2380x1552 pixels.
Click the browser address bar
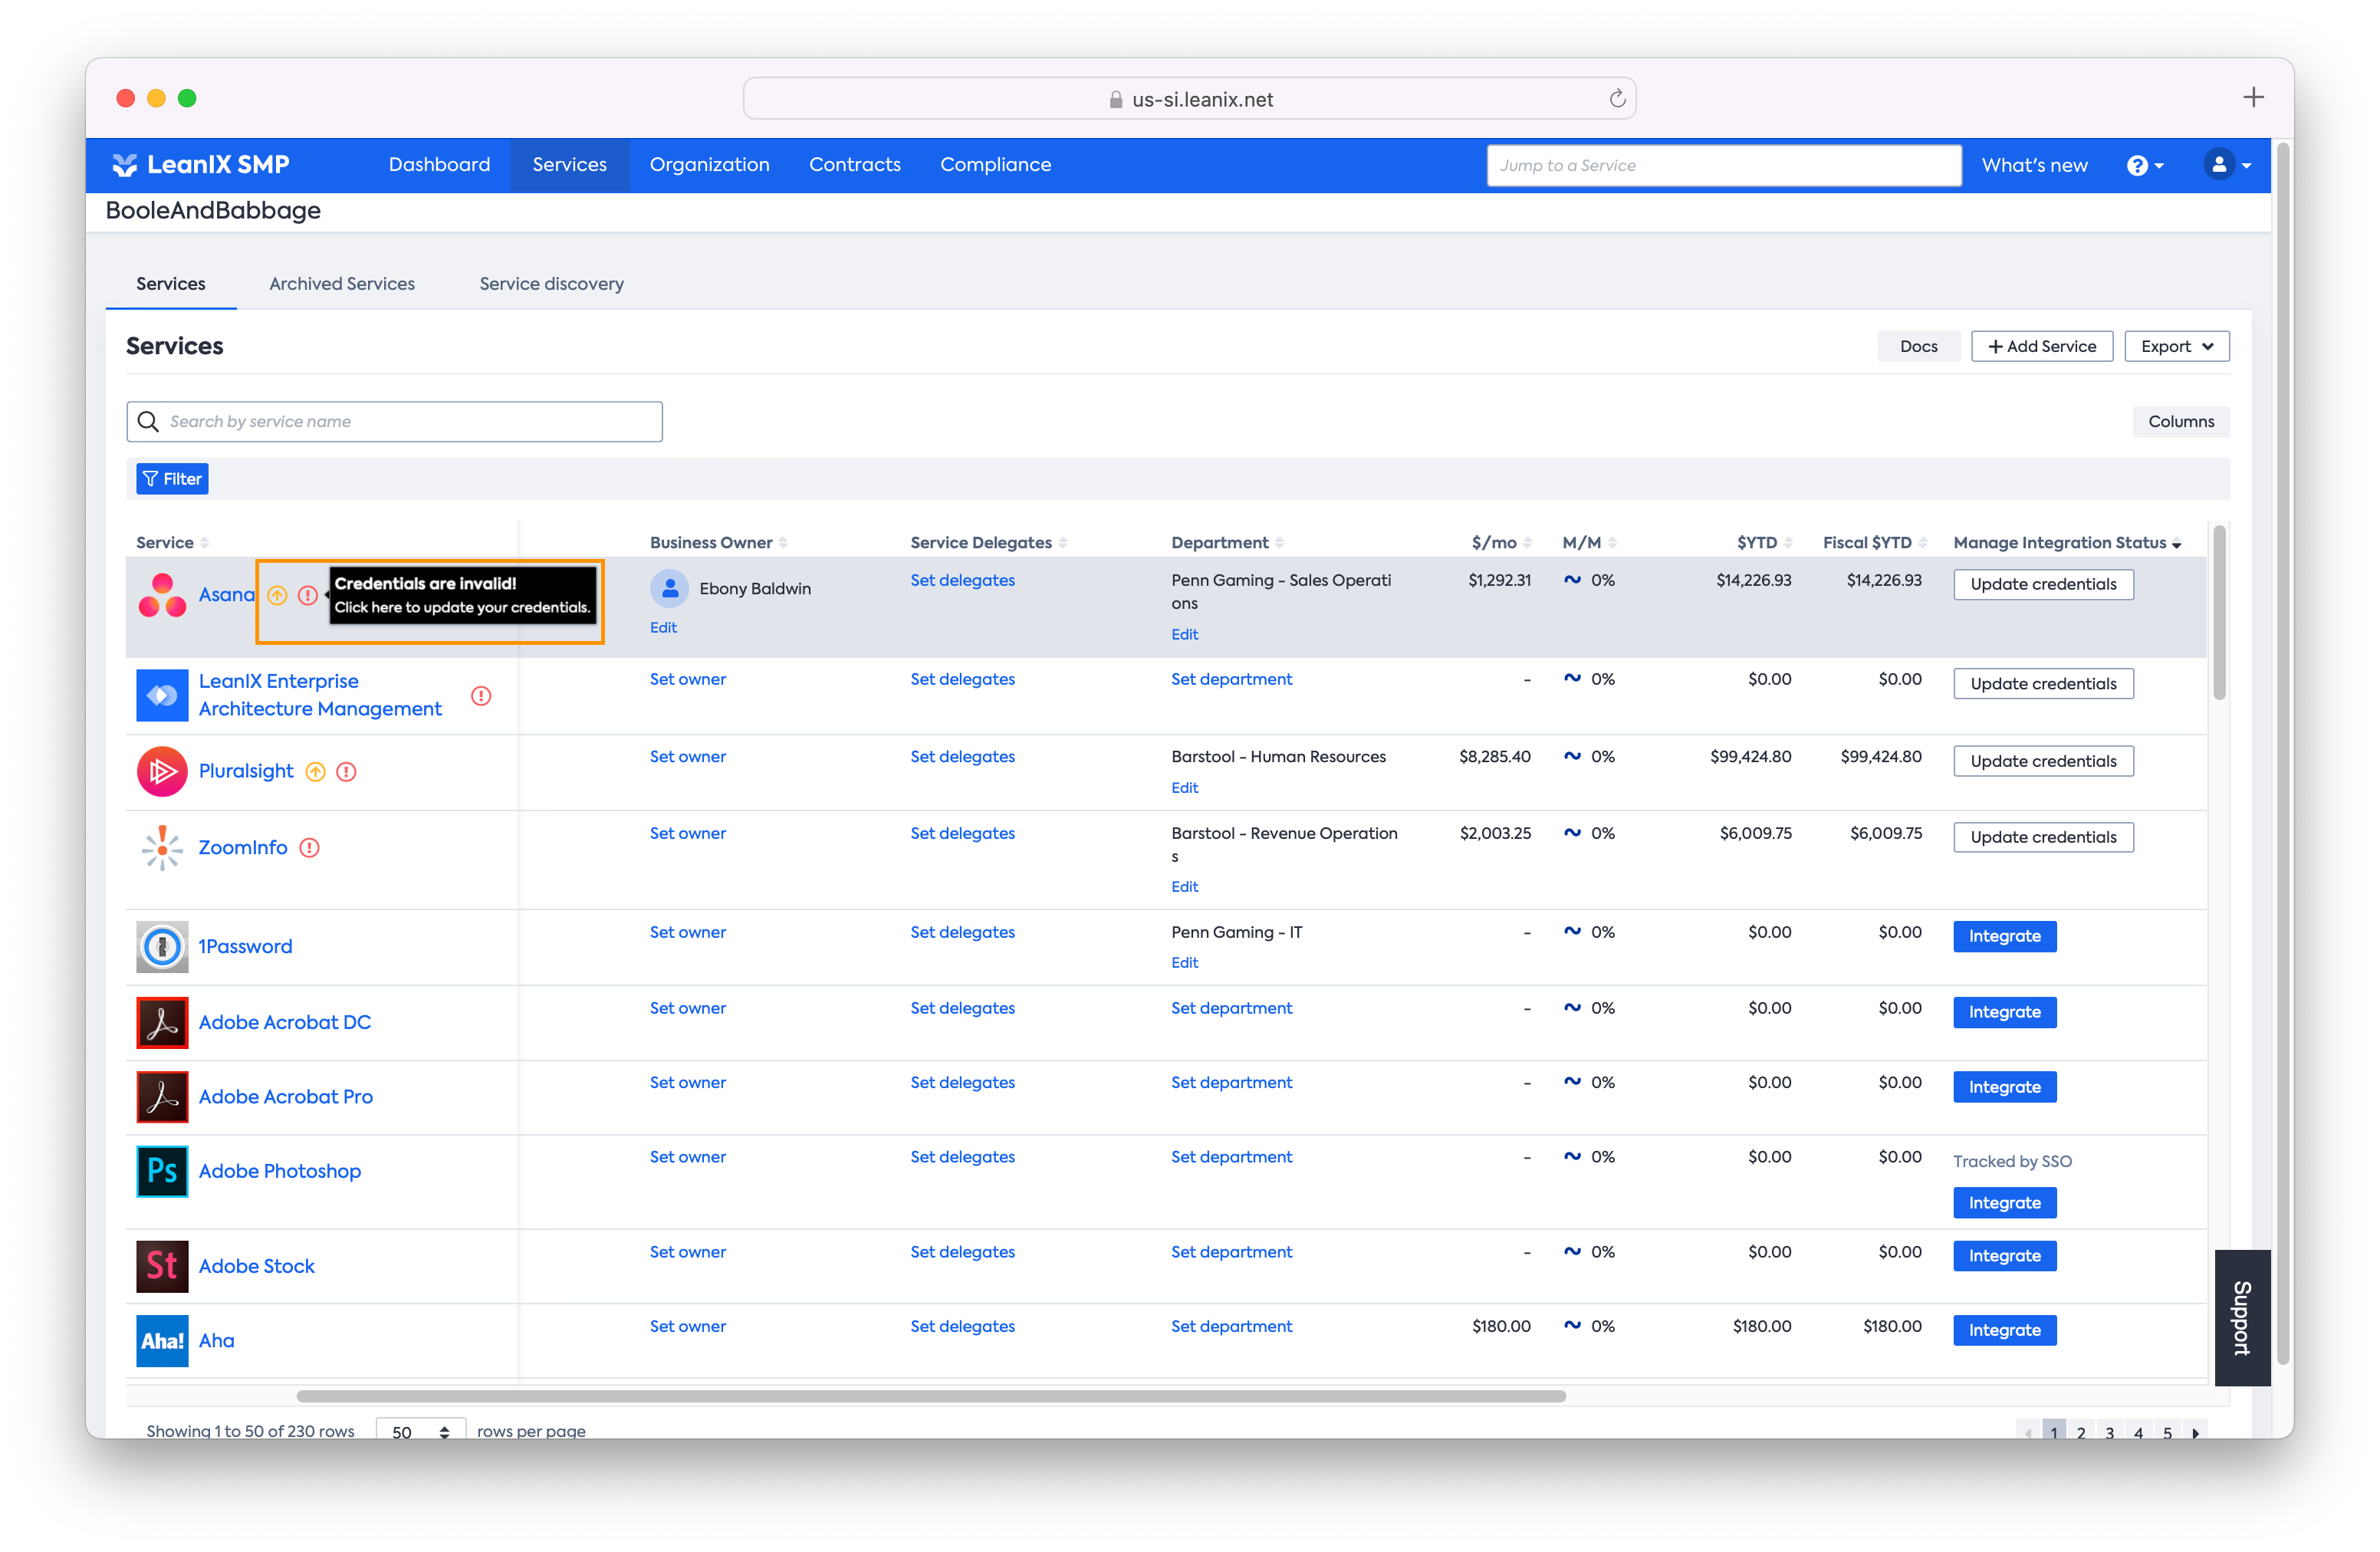pos(1189,99)
